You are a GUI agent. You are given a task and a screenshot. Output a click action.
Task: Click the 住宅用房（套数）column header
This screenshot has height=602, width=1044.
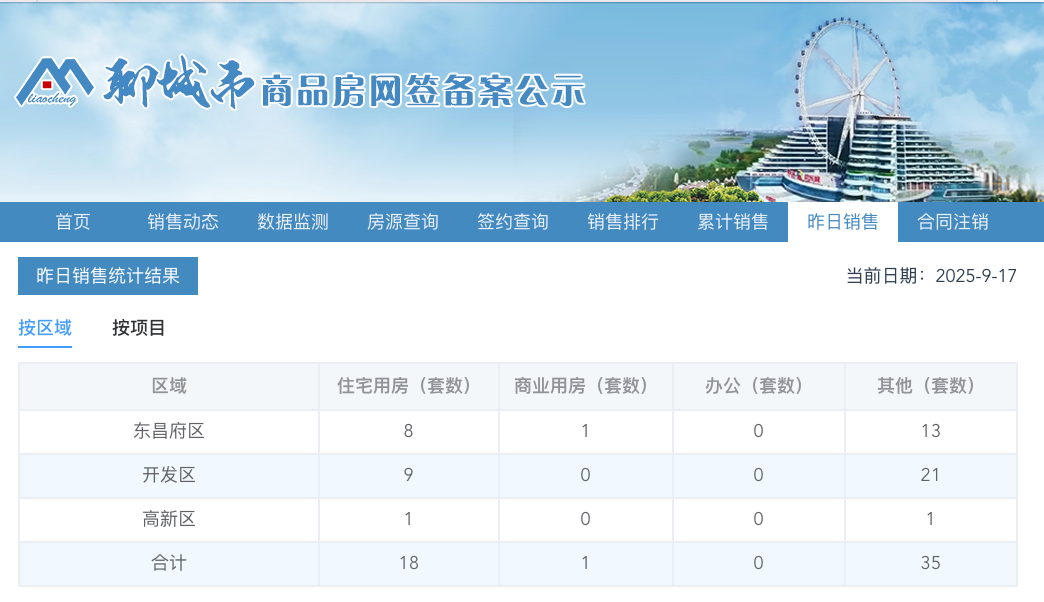408,386
